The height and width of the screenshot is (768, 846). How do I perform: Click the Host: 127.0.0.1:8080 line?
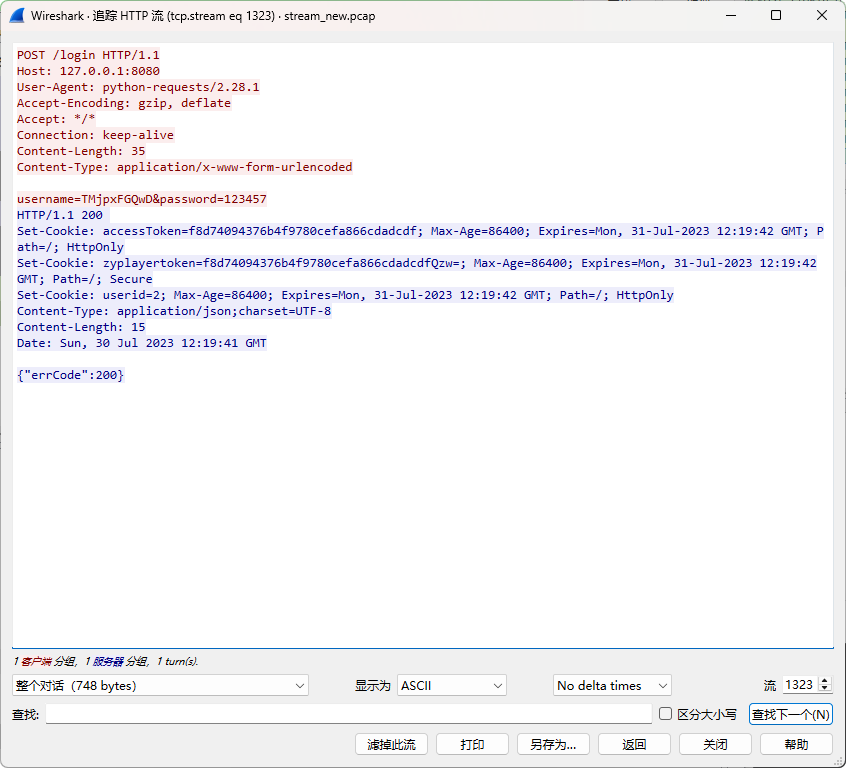88,71
